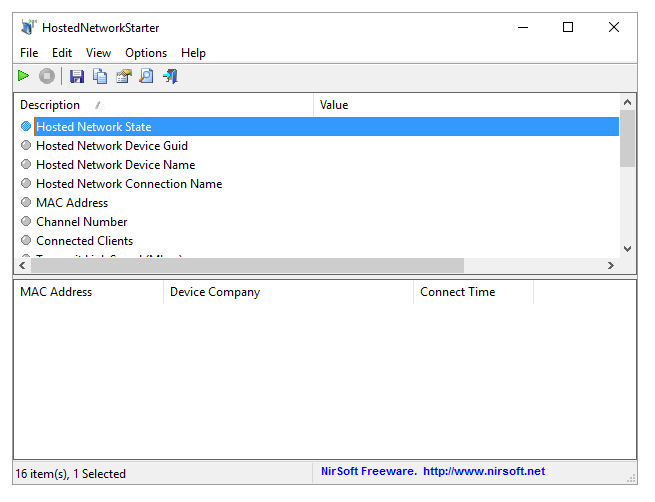655x502 pixels.
Task: Start the hosted network with green play icon
Action: pyautogui.click(x=23, y=76)
